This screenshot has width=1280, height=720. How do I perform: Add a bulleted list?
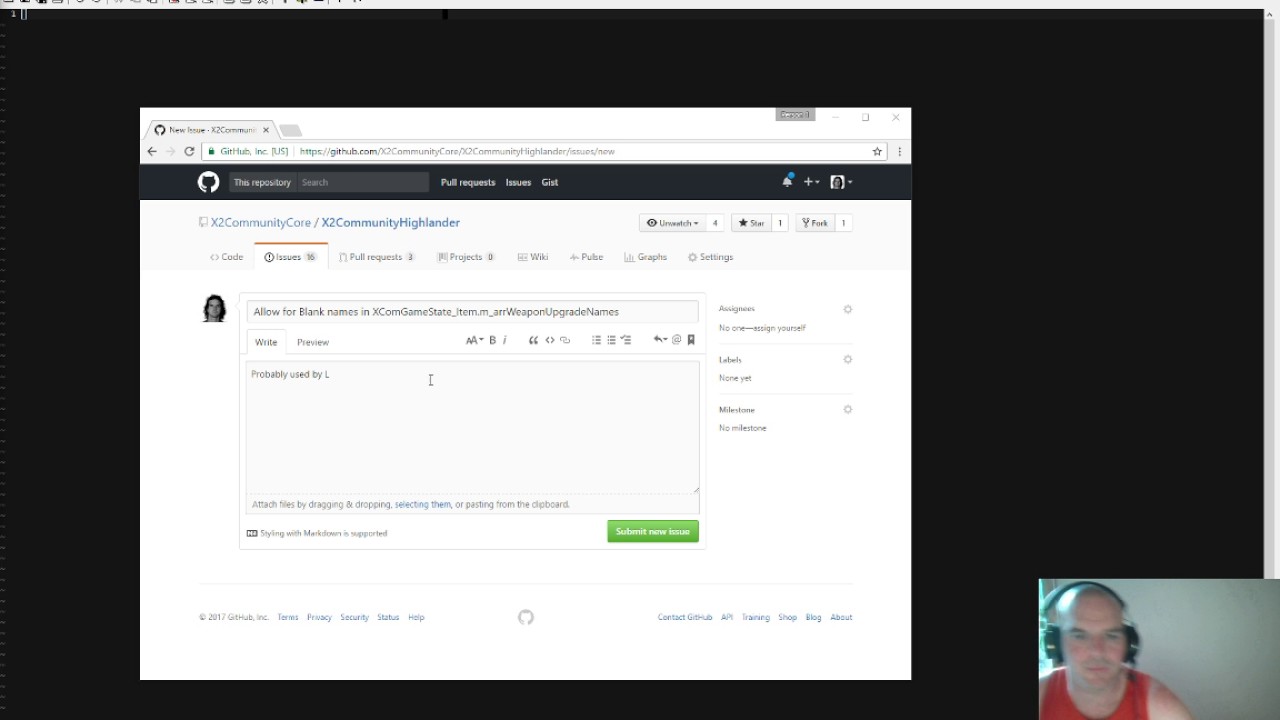(x=596, y=340)
